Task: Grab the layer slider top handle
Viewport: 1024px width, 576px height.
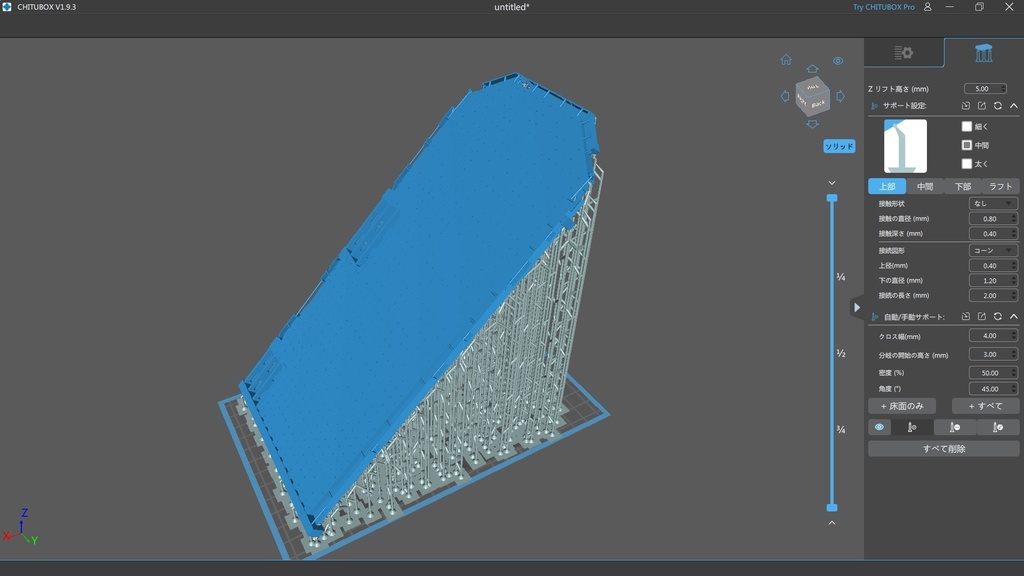Action: pos(832,198)
